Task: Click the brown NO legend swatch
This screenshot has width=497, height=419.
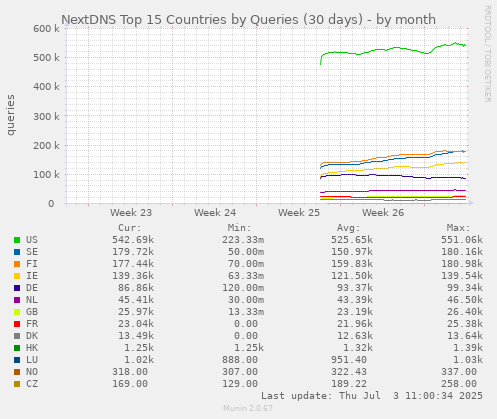Action: tap(17, 372)
